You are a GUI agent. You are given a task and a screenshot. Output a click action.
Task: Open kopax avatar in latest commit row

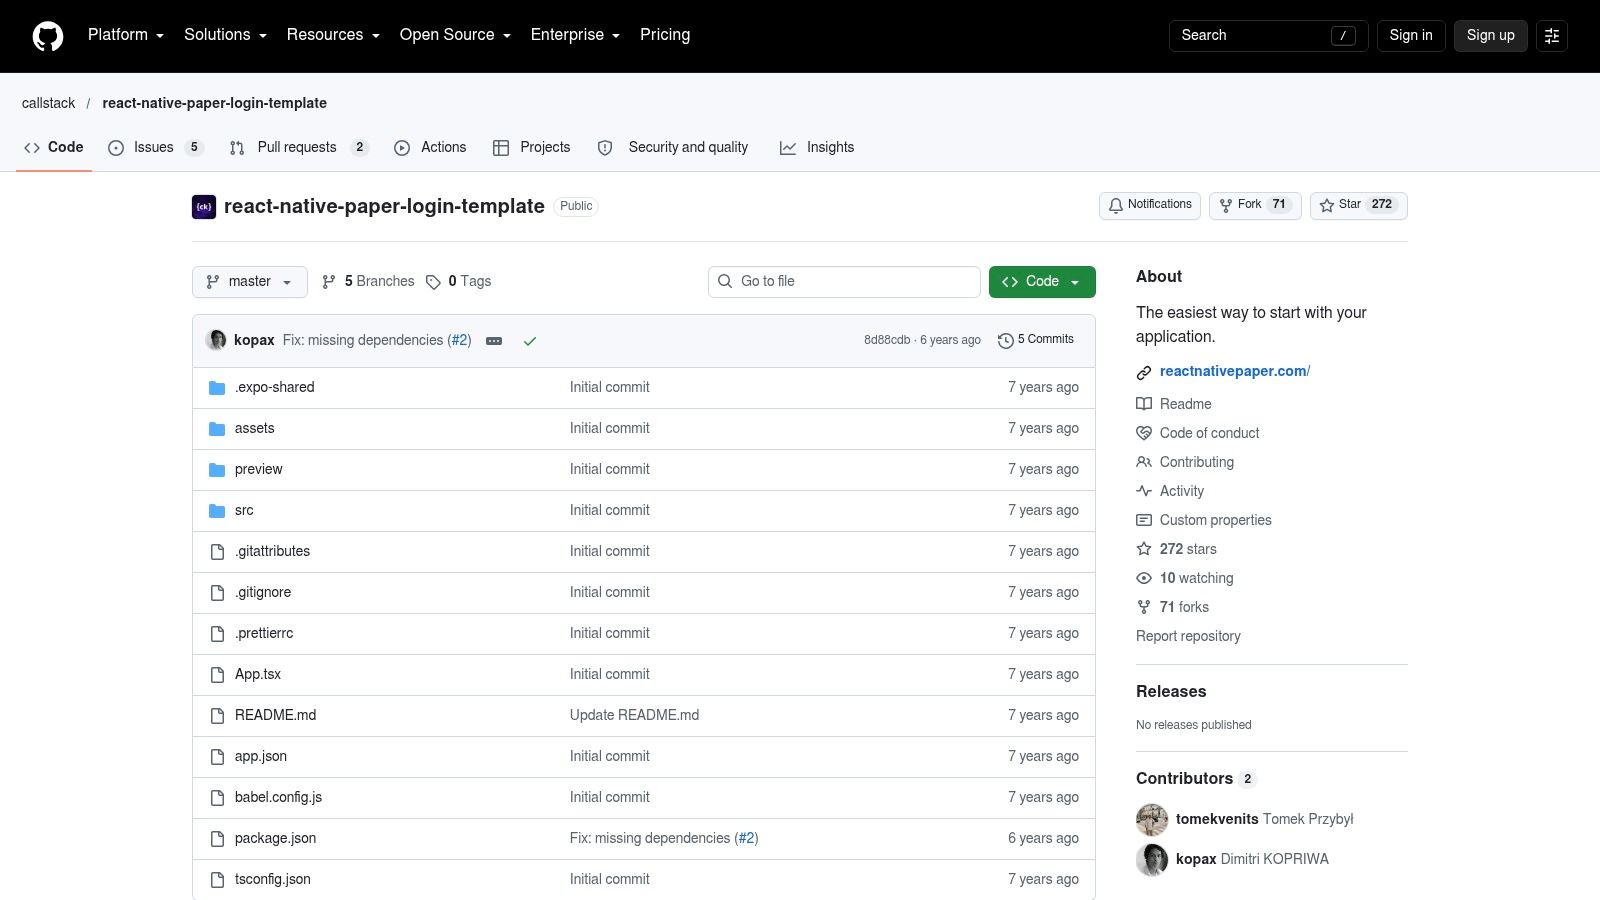(216, 340)
